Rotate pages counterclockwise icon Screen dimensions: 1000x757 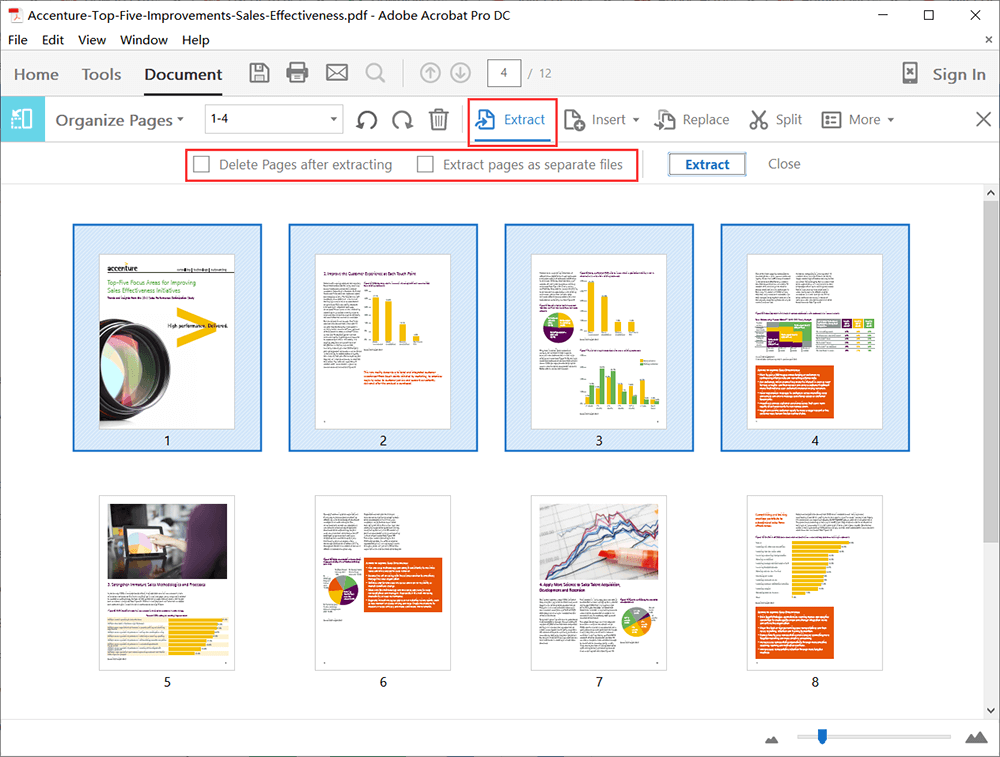click(x=367, y=120)
